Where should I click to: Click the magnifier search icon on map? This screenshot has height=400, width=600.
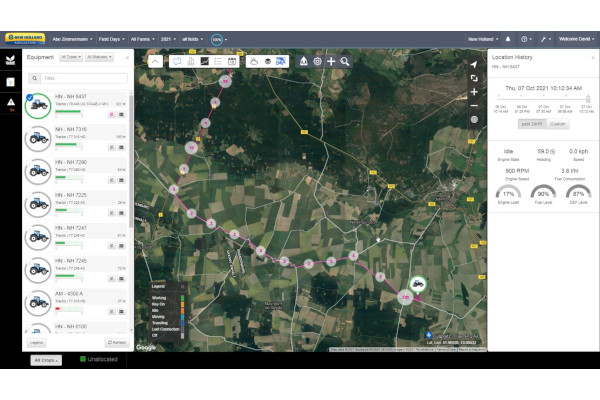(x=345, y=61)
